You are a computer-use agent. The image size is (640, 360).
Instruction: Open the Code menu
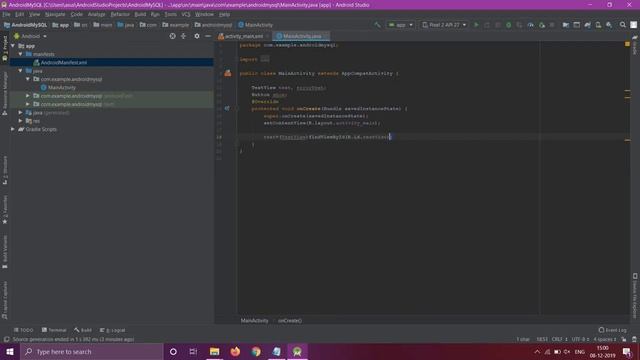pyautogui.click(x=76, y=14)
